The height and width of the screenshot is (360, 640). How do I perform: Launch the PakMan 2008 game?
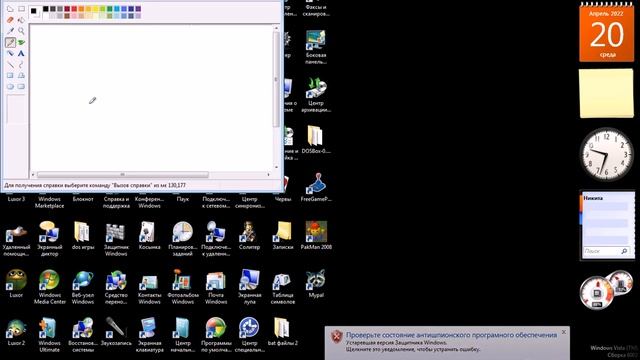click(x=316, y=236)
